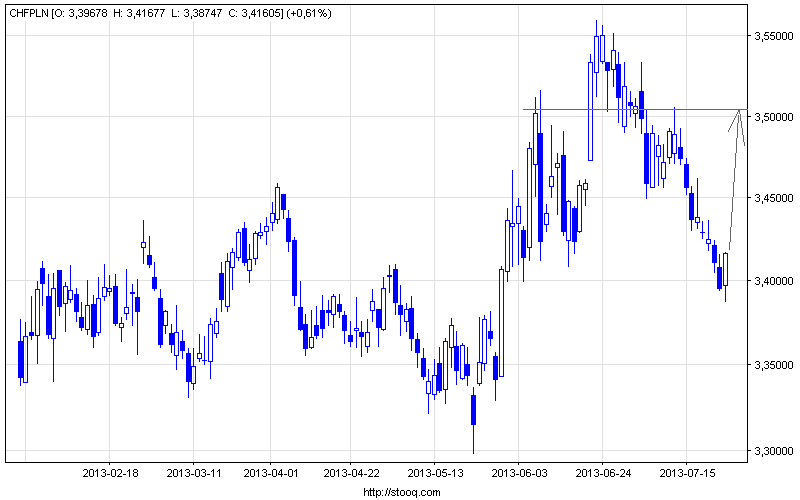Click the 3,40000 price axis label
The width and height of the screenshot is (800, 500).
click(x=774, y=281)
